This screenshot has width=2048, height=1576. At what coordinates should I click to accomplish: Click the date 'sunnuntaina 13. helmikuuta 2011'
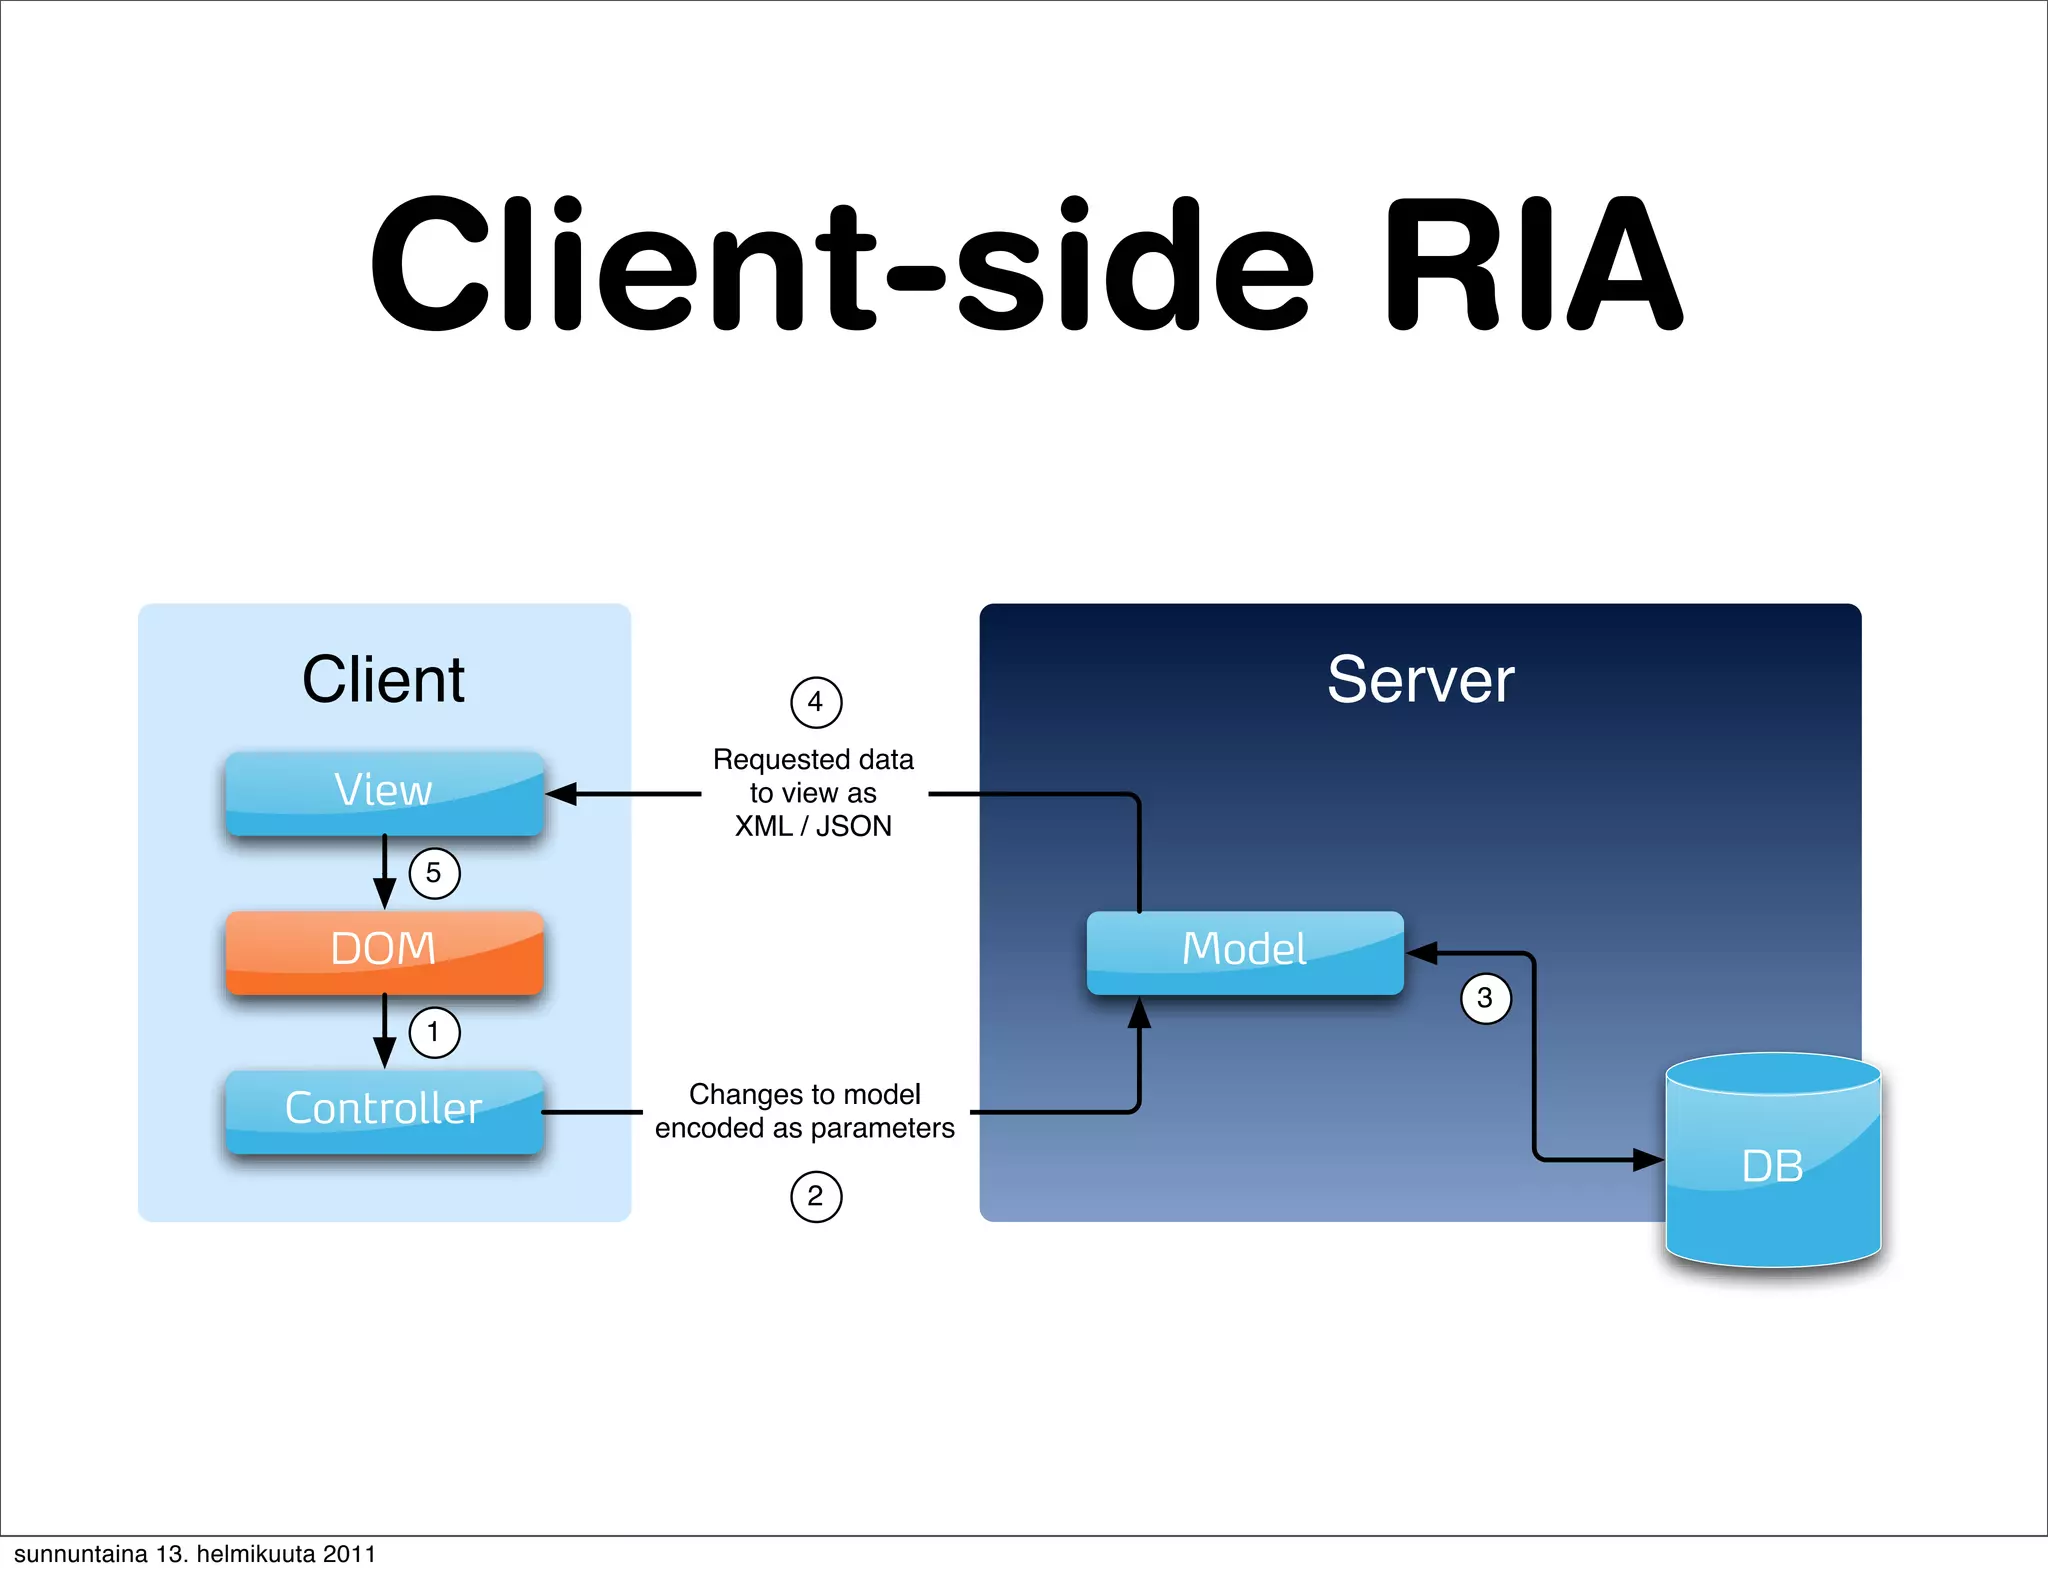tap(195, 1554)
